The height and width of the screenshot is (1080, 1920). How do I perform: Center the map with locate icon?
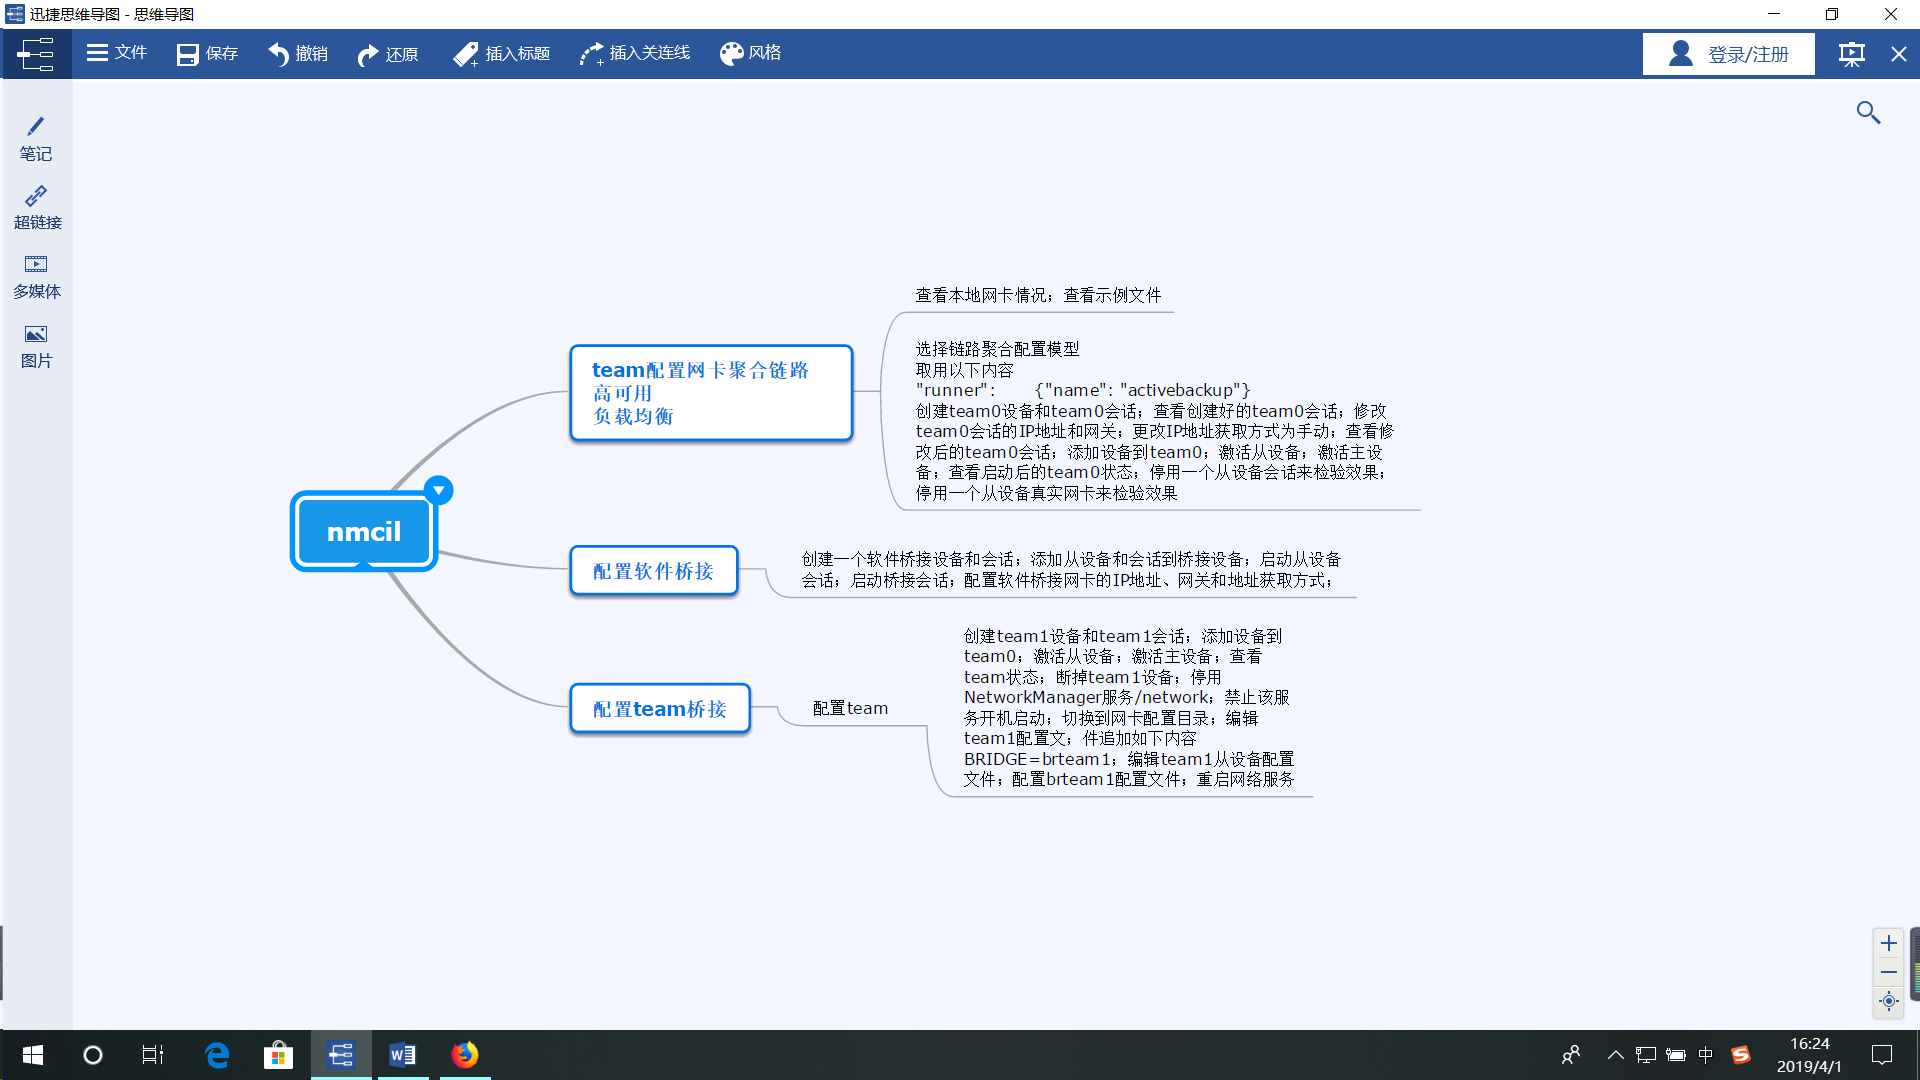coord(1888,1001)
